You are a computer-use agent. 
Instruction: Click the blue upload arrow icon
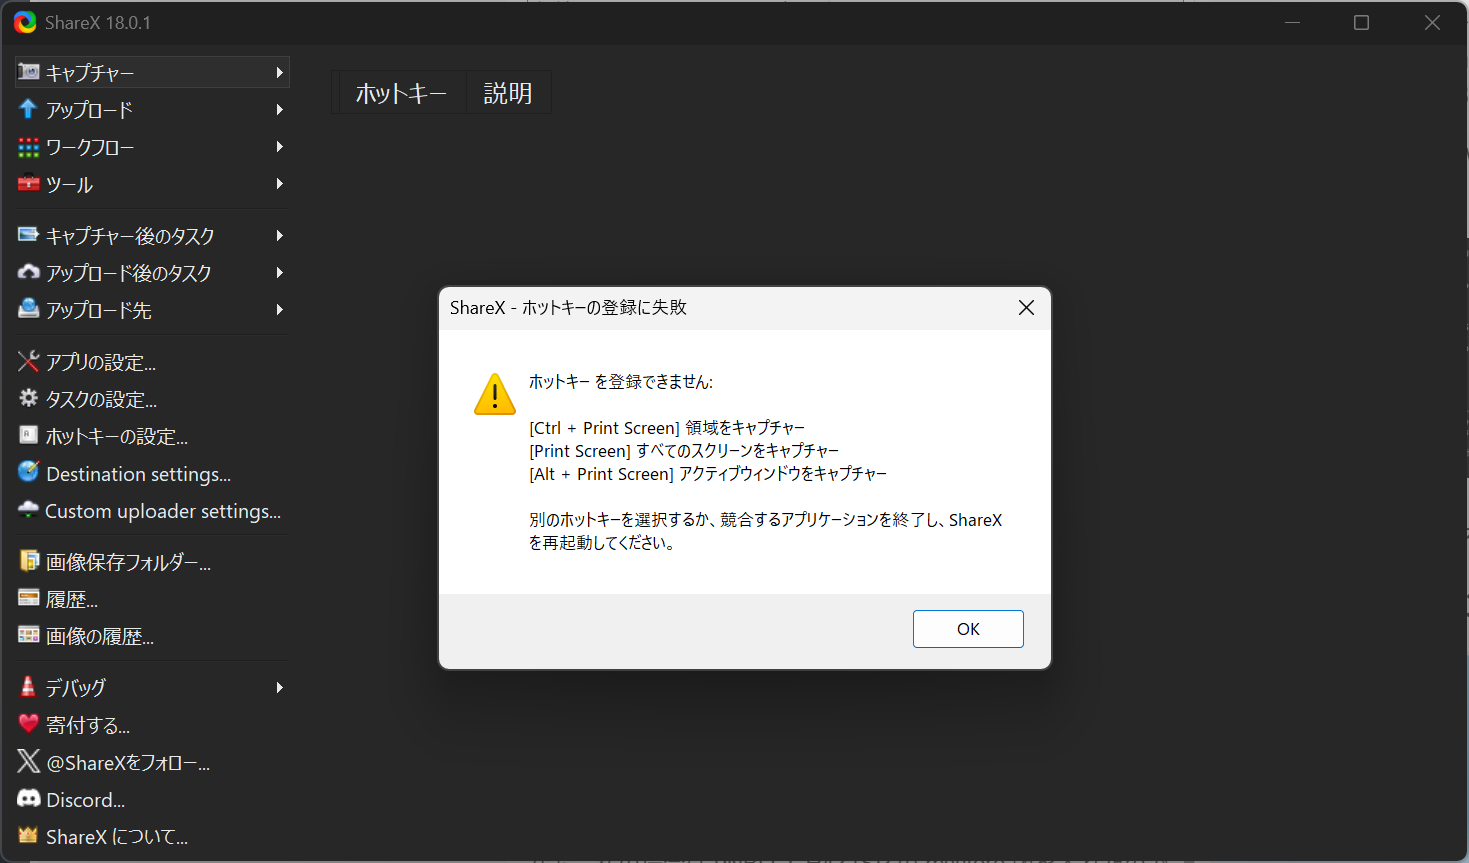point(28,109)
